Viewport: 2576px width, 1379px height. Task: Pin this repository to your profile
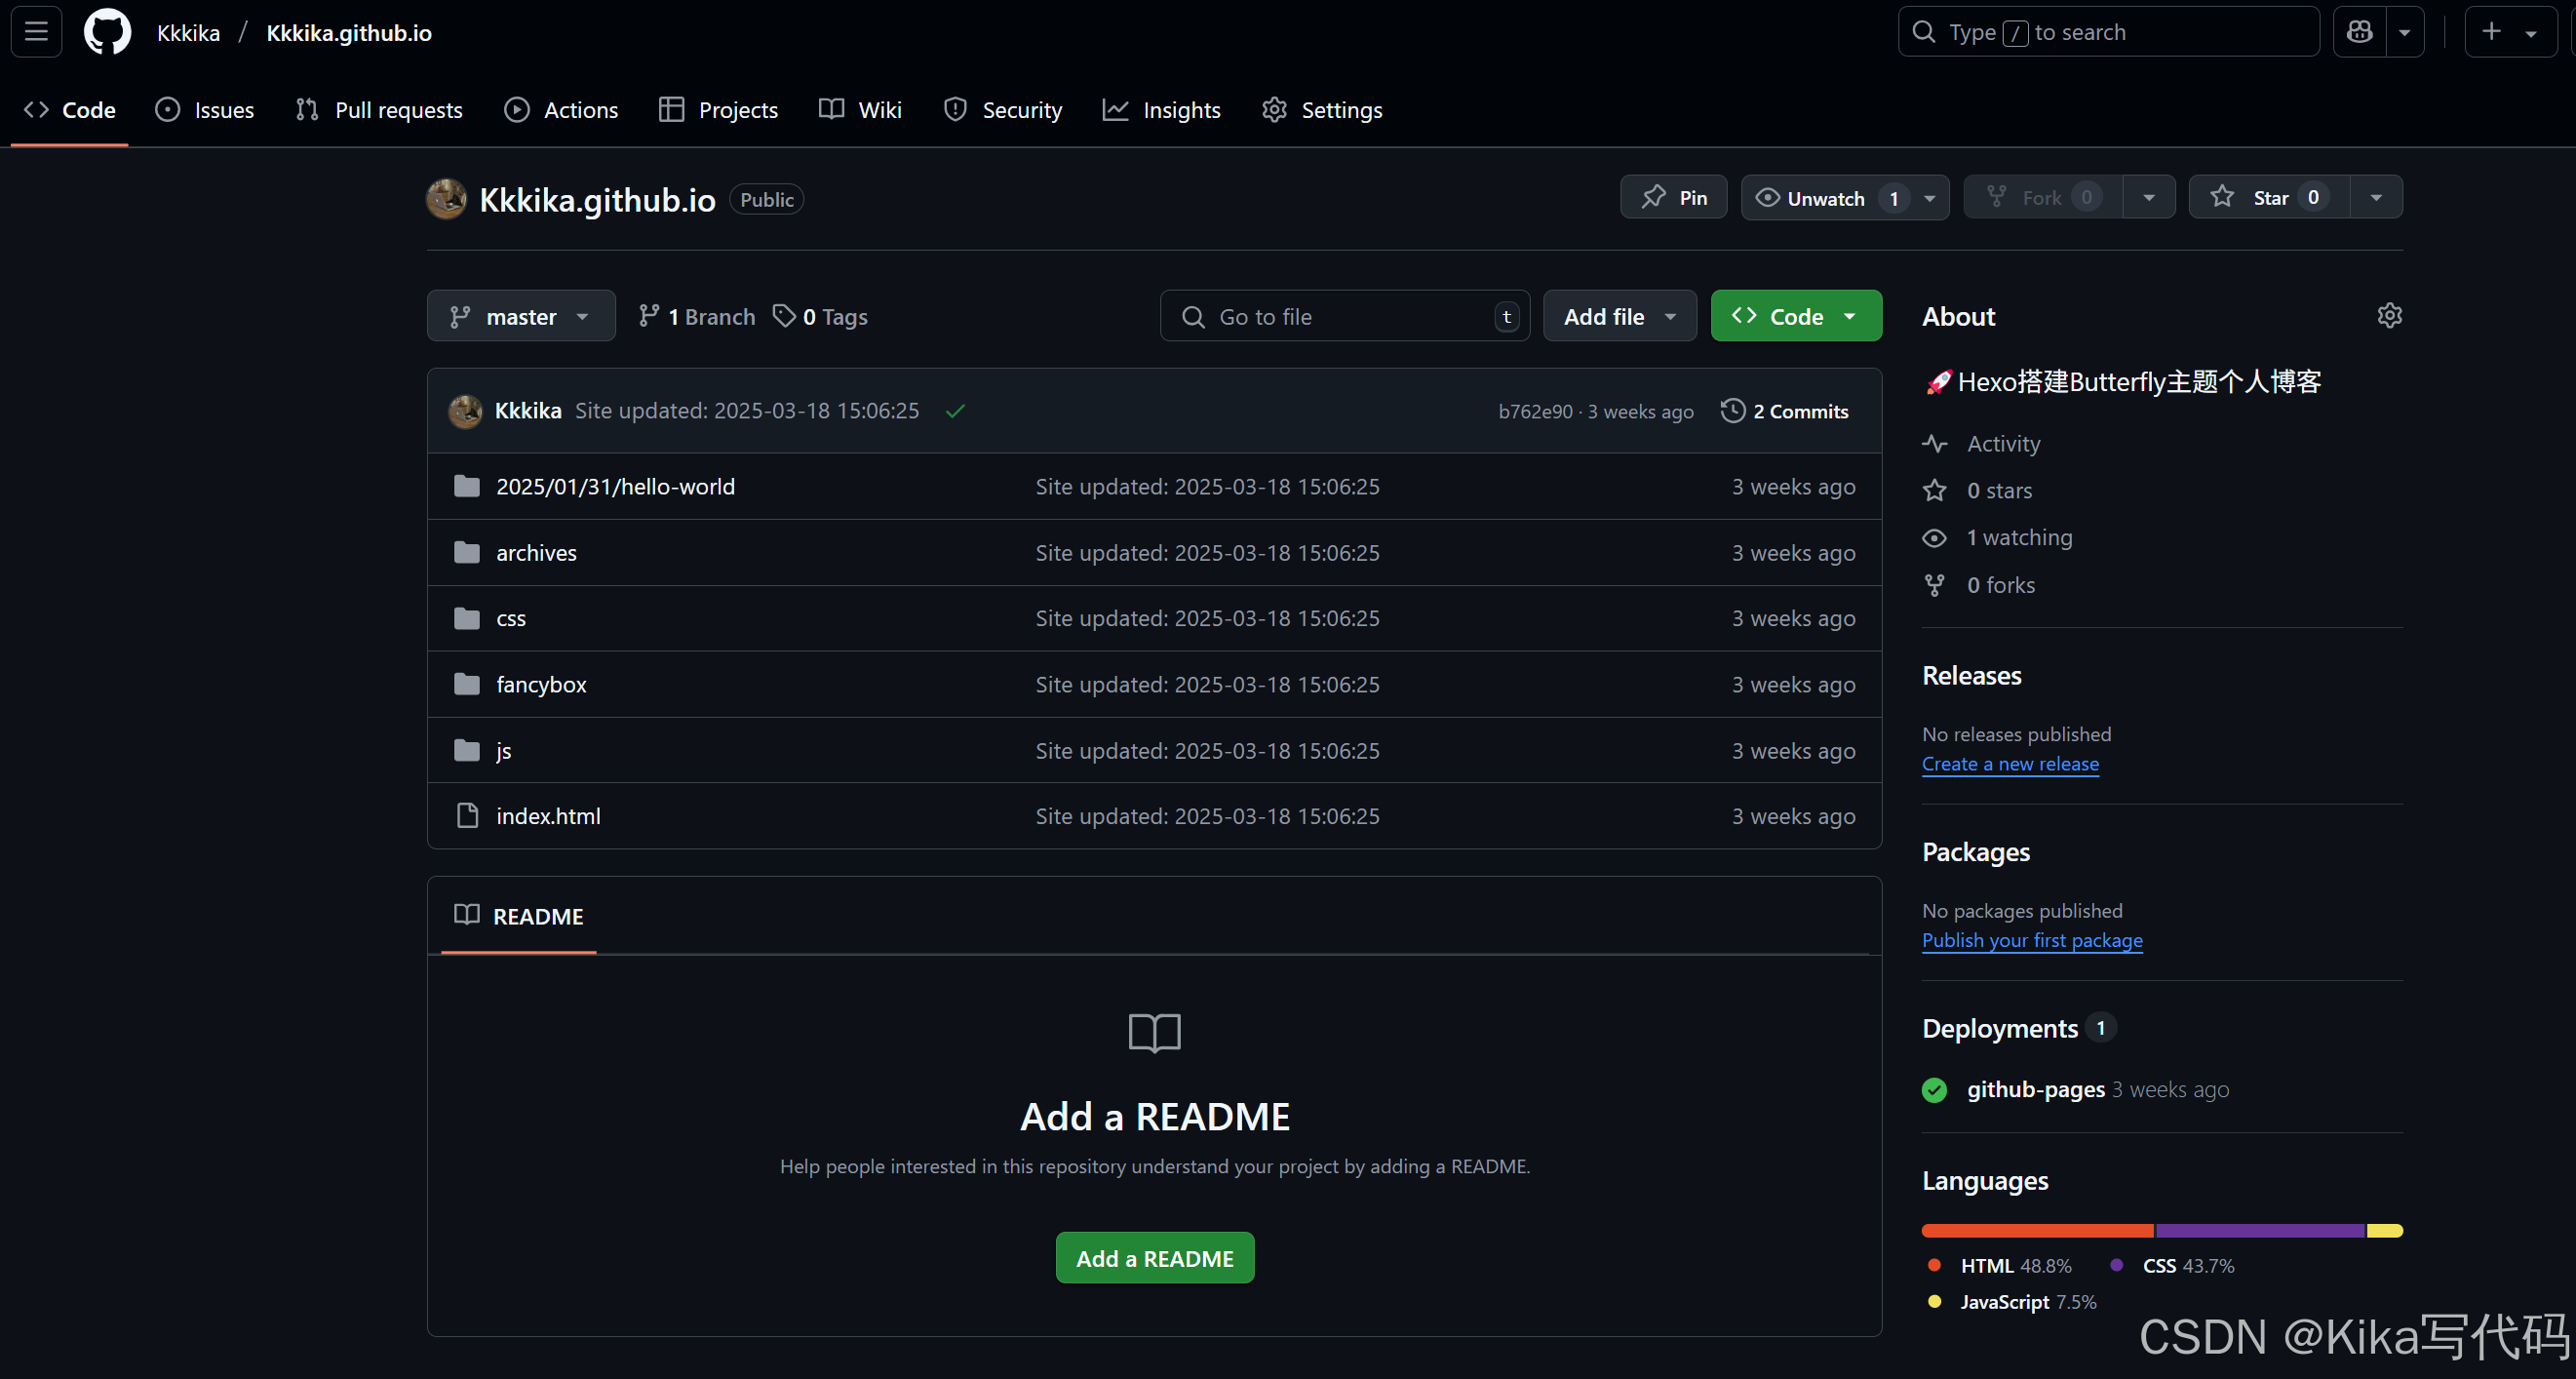(x=1674, y=198)
